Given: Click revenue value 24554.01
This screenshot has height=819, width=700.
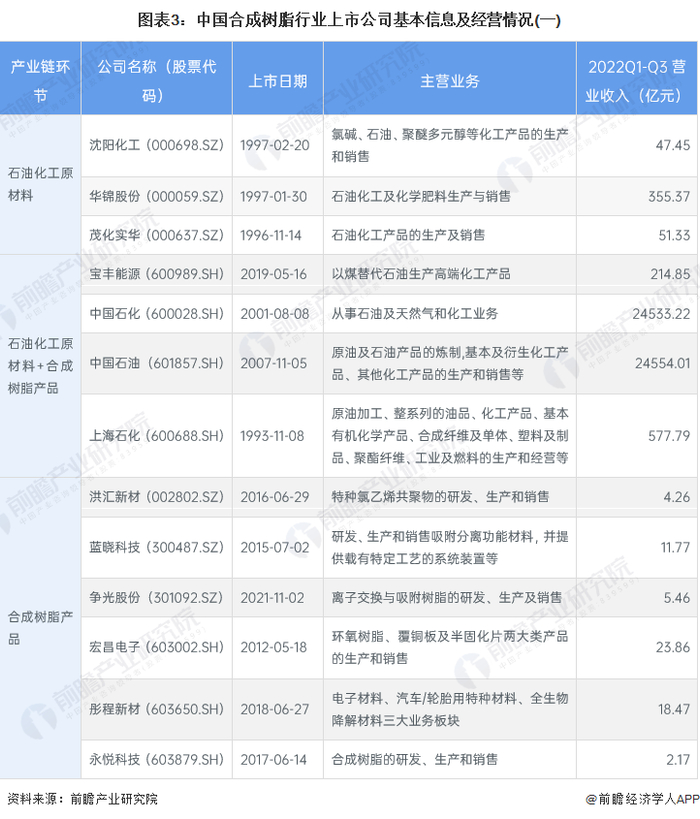Looking at the screenshot, I should click(662, 363).
